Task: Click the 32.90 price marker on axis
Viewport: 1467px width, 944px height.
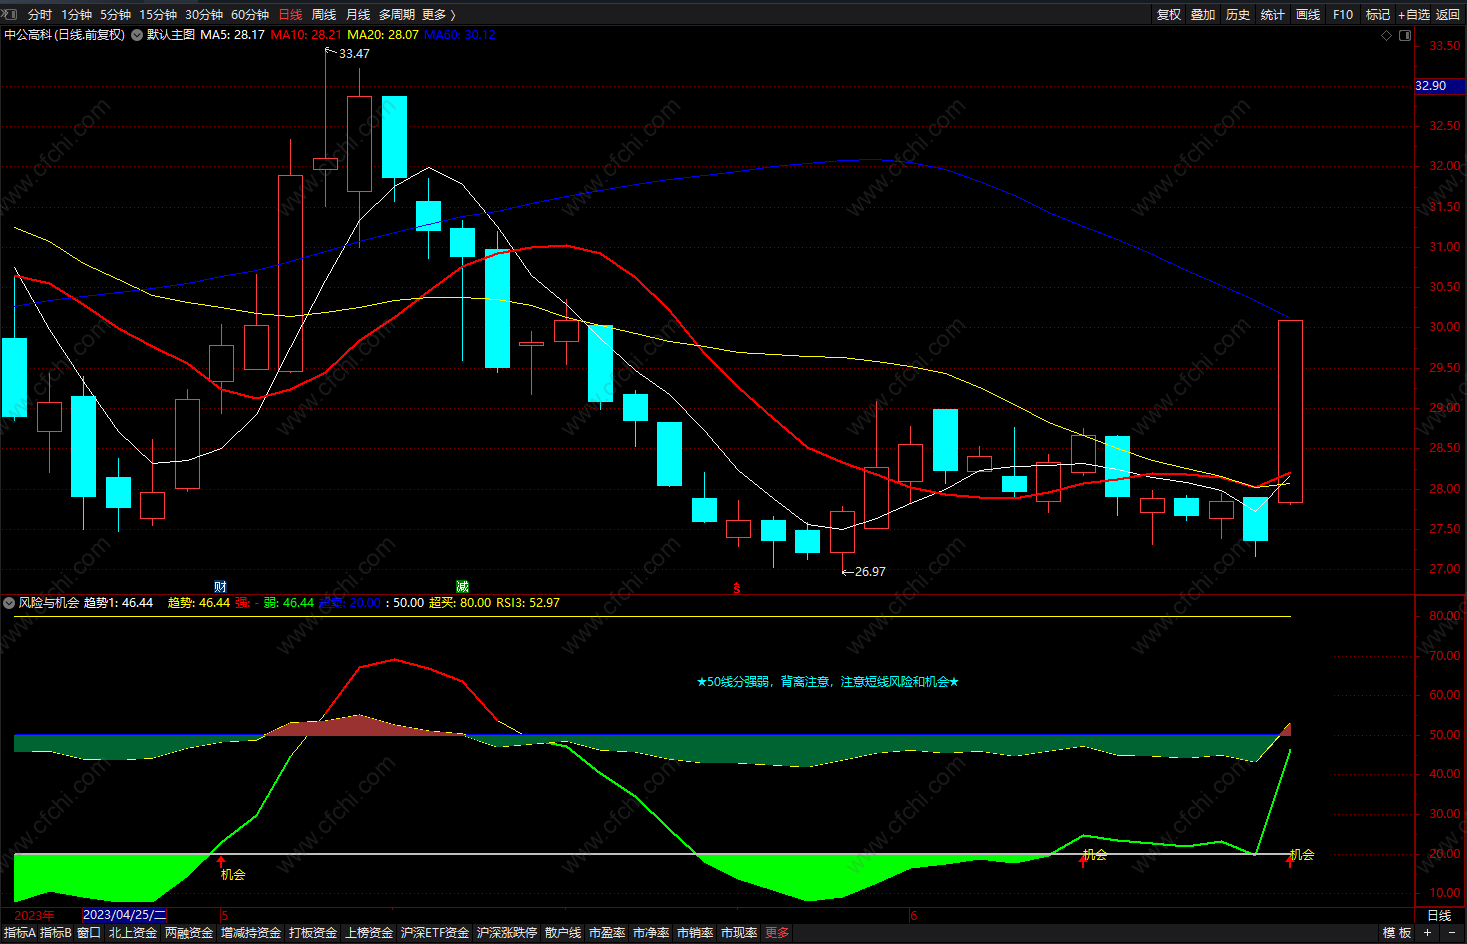Action: [1431, 86]
